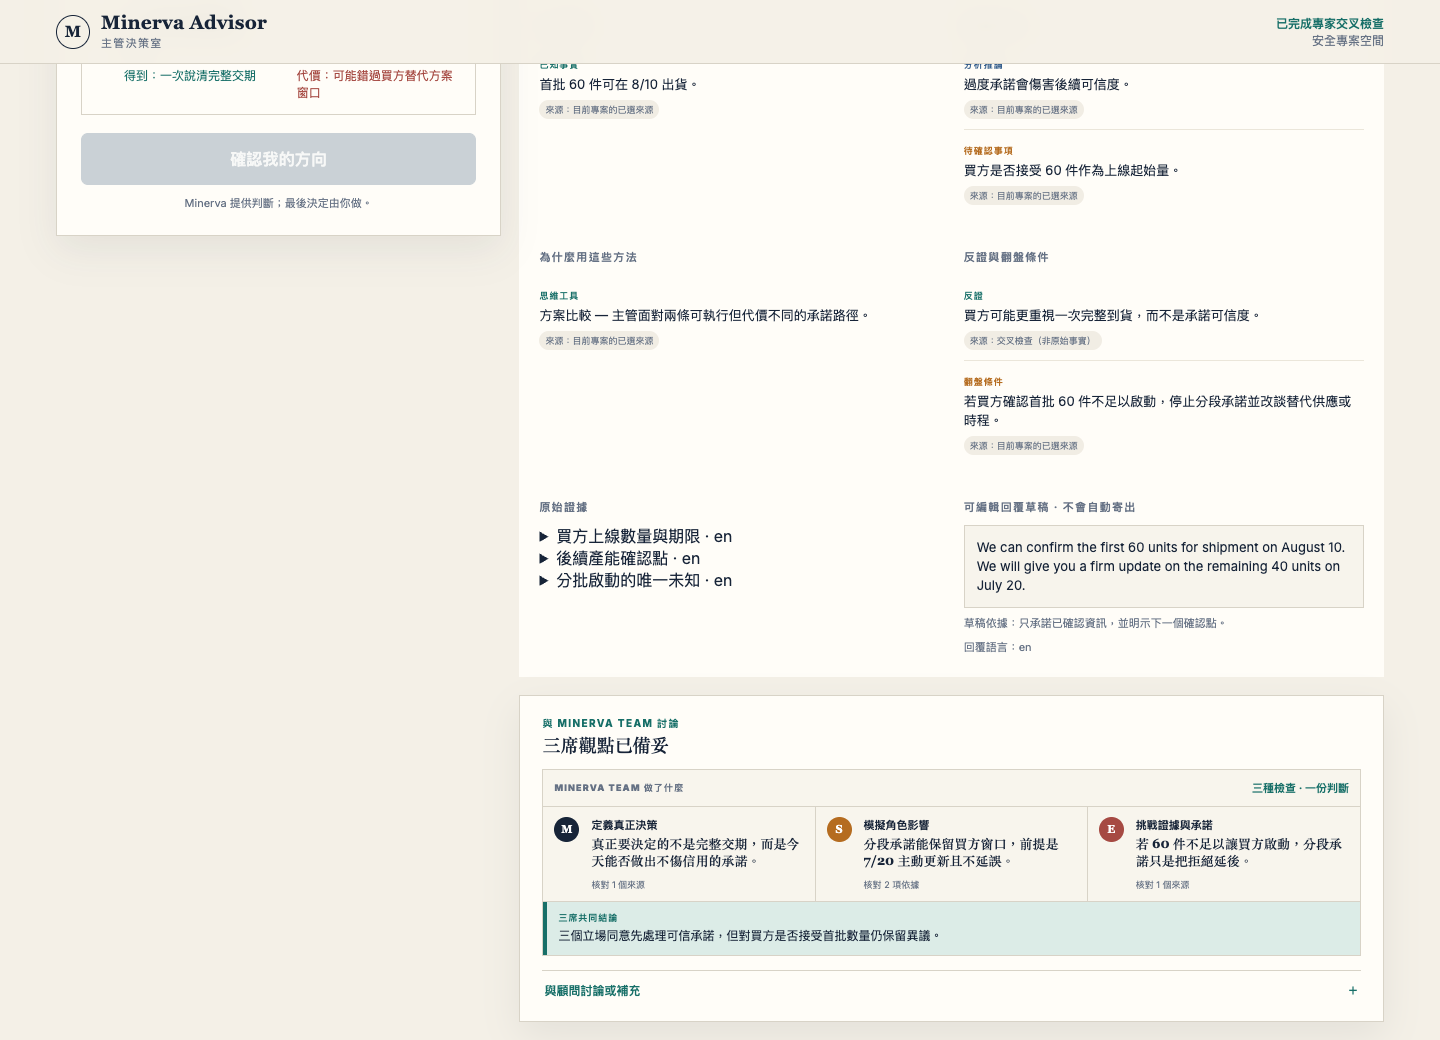The height and width of the screenshot is (1040, 1440).
Task: Click the 得到：一次說清完整交期 text
Action: [x=190, y=76]
